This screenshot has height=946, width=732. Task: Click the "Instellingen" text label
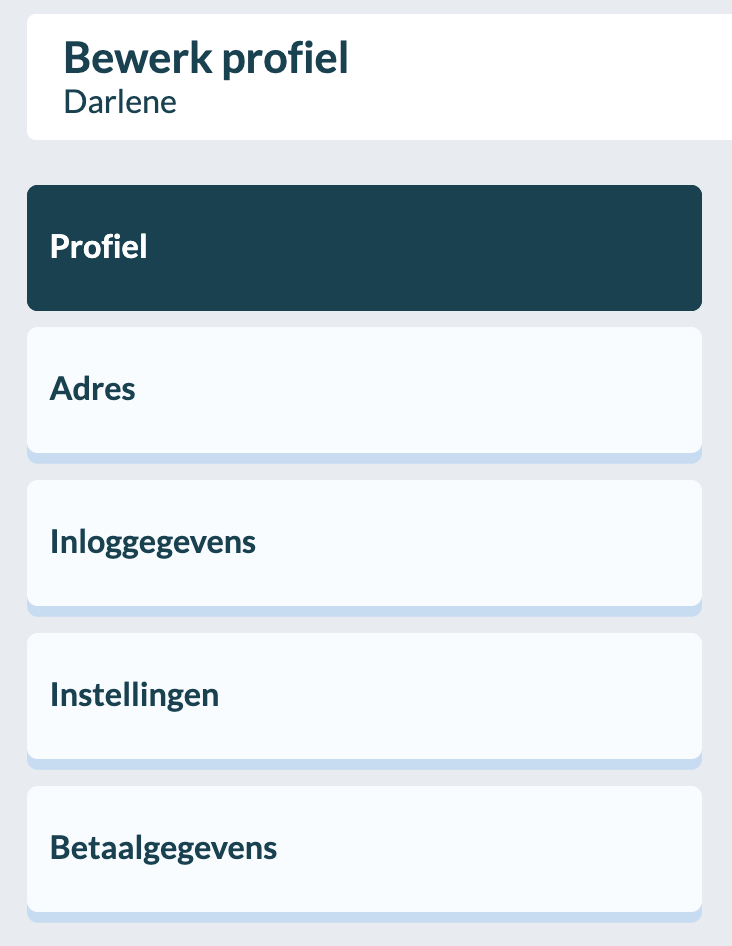coord(135,695)
